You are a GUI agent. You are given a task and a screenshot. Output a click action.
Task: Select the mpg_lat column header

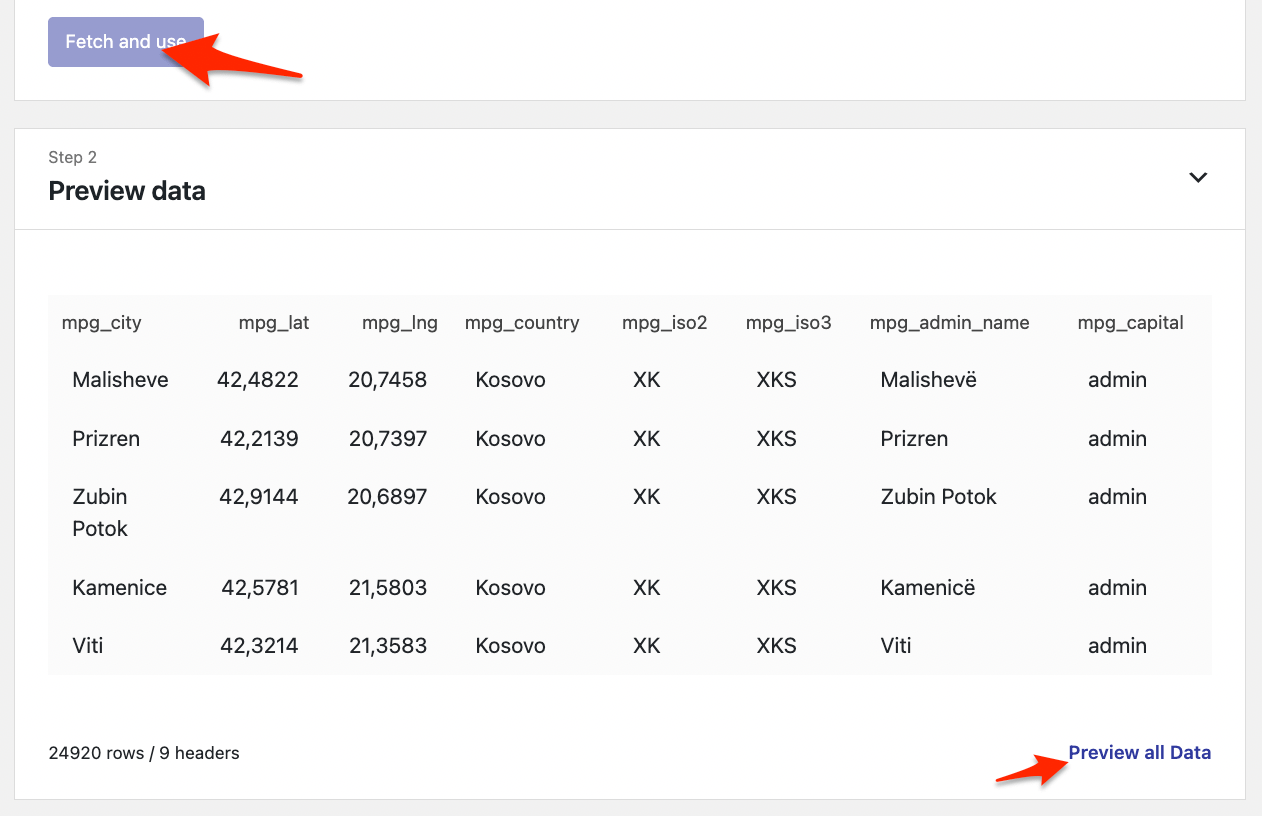click(x=274, y=323)
